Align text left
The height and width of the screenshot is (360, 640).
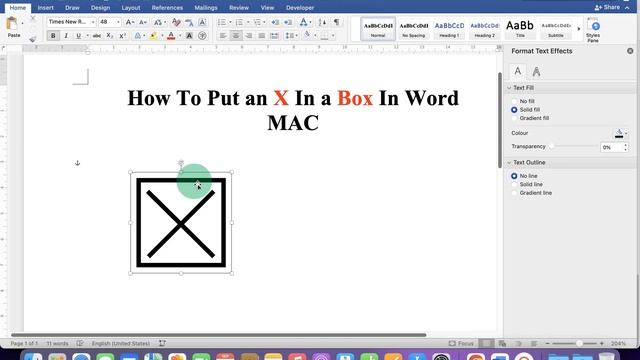click(223, 36)
